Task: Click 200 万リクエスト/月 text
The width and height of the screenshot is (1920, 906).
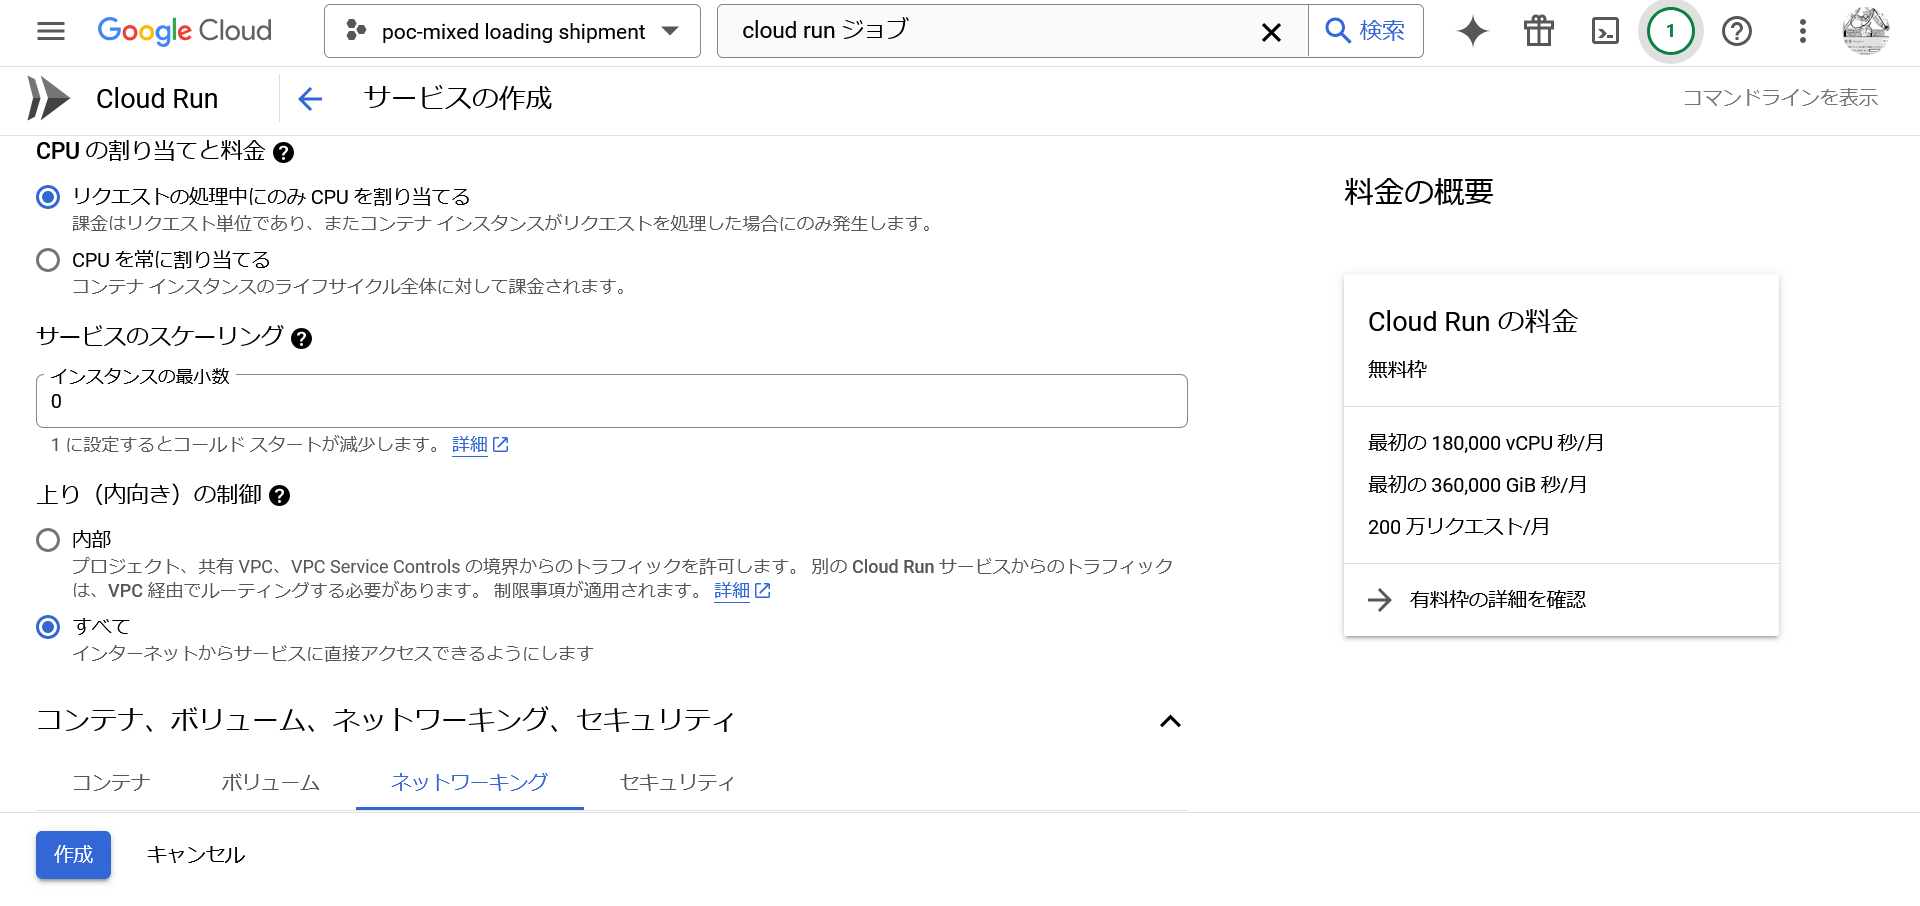Action: point(1459,527)
